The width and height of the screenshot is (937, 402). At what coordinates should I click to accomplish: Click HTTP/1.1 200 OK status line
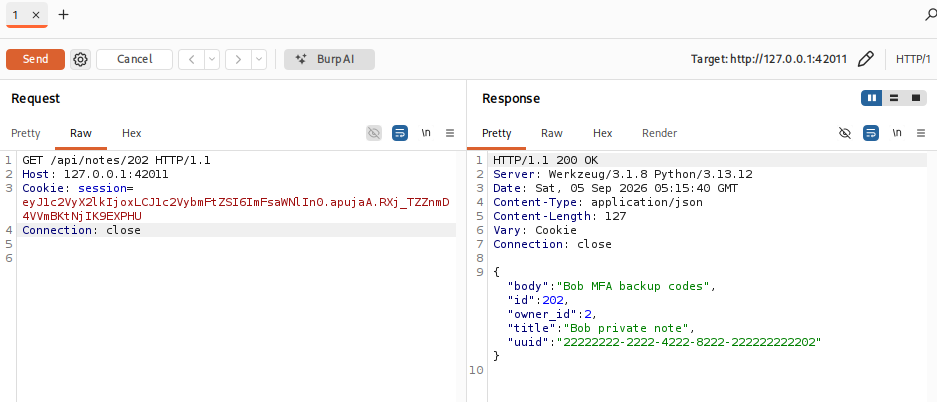546,161
